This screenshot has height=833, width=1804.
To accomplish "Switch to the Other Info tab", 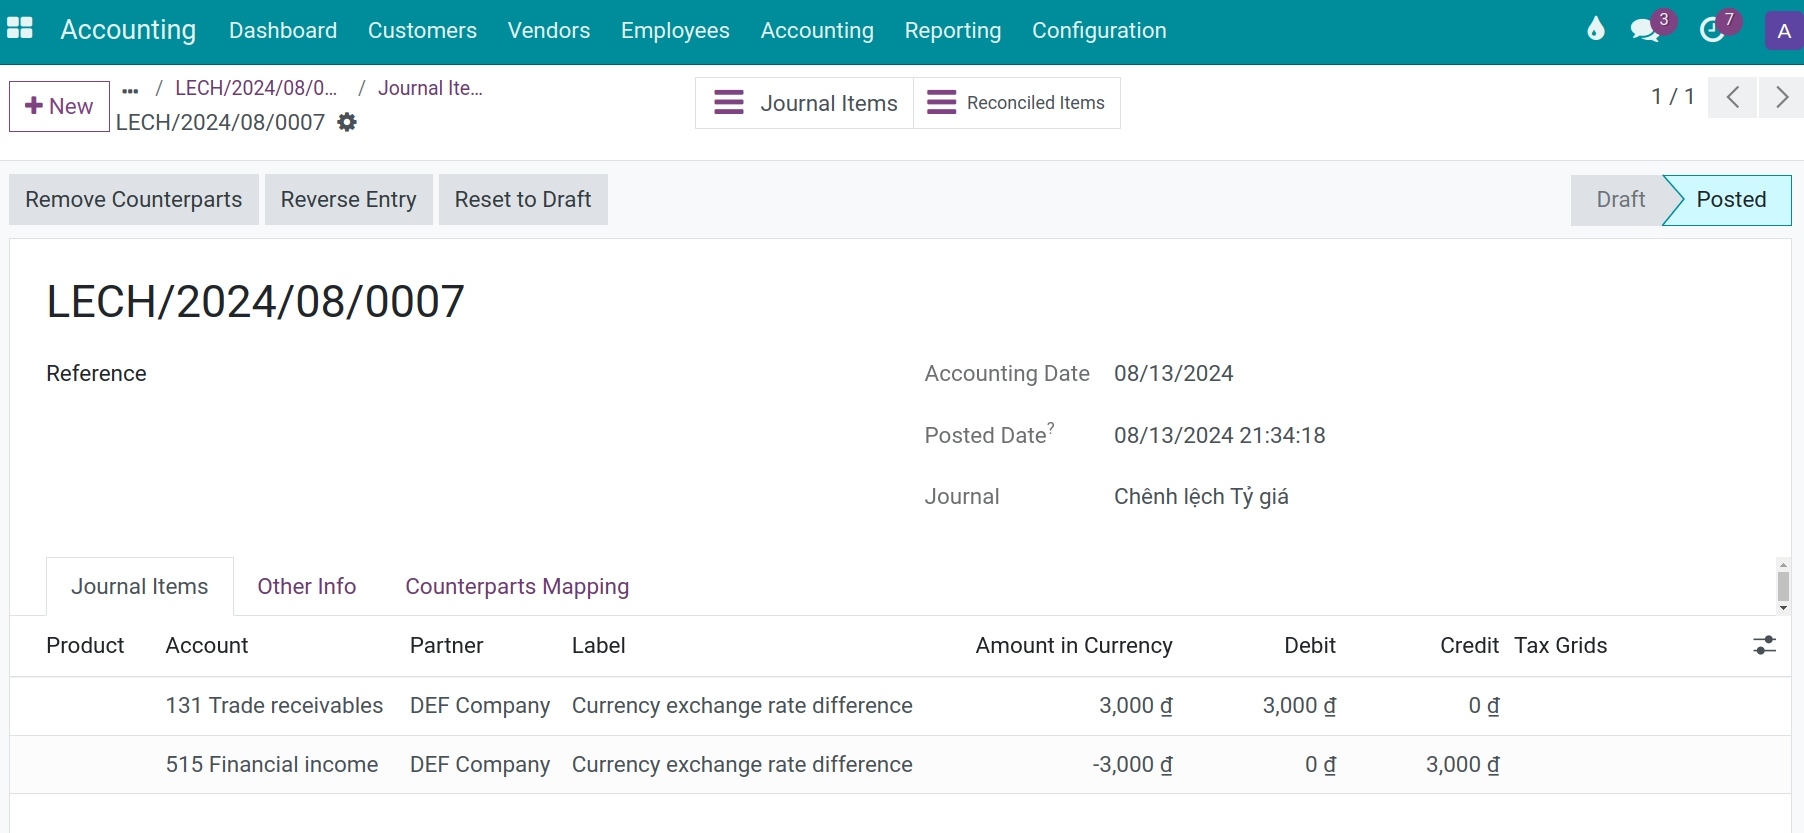I will [307, 587].
